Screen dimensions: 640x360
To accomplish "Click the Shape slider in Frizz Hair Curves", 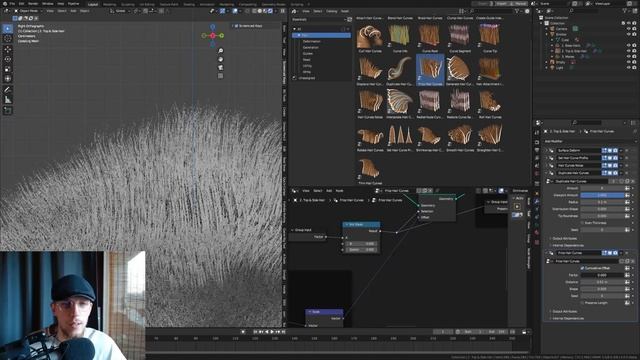I will (x=602, y=289).
